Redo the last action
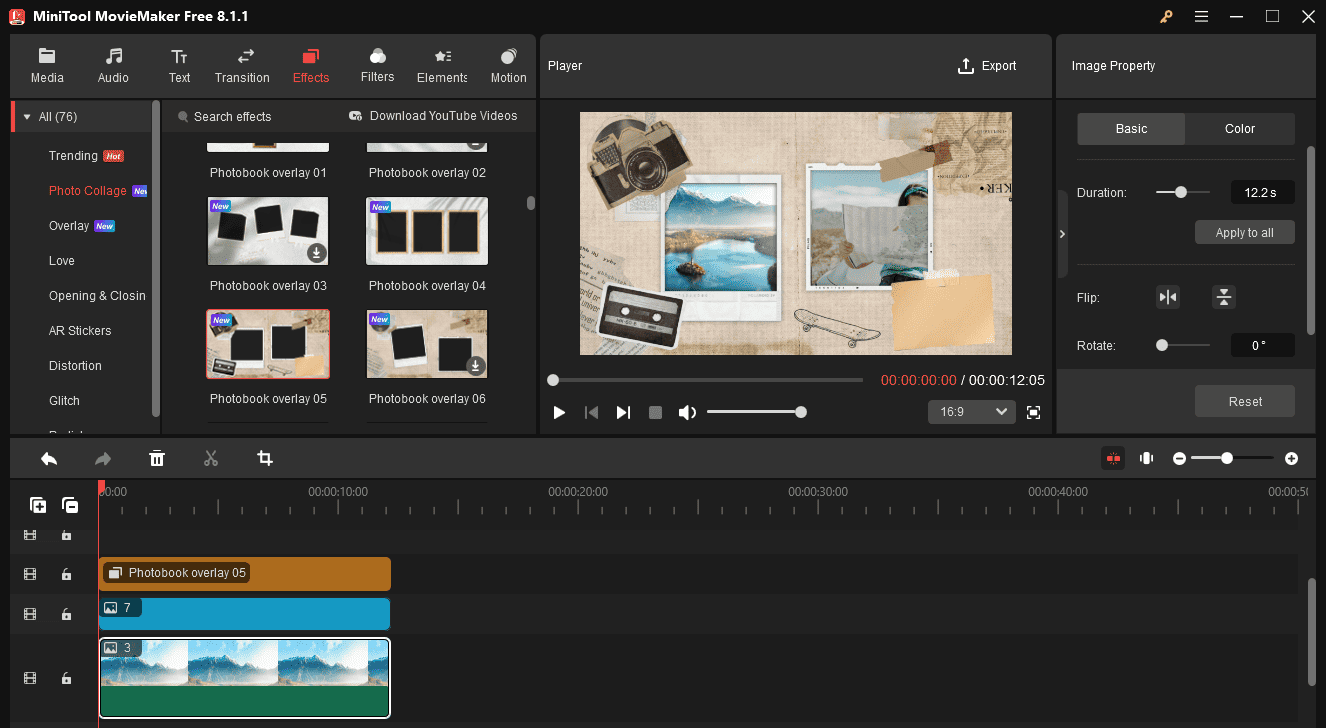 point(103,458)
